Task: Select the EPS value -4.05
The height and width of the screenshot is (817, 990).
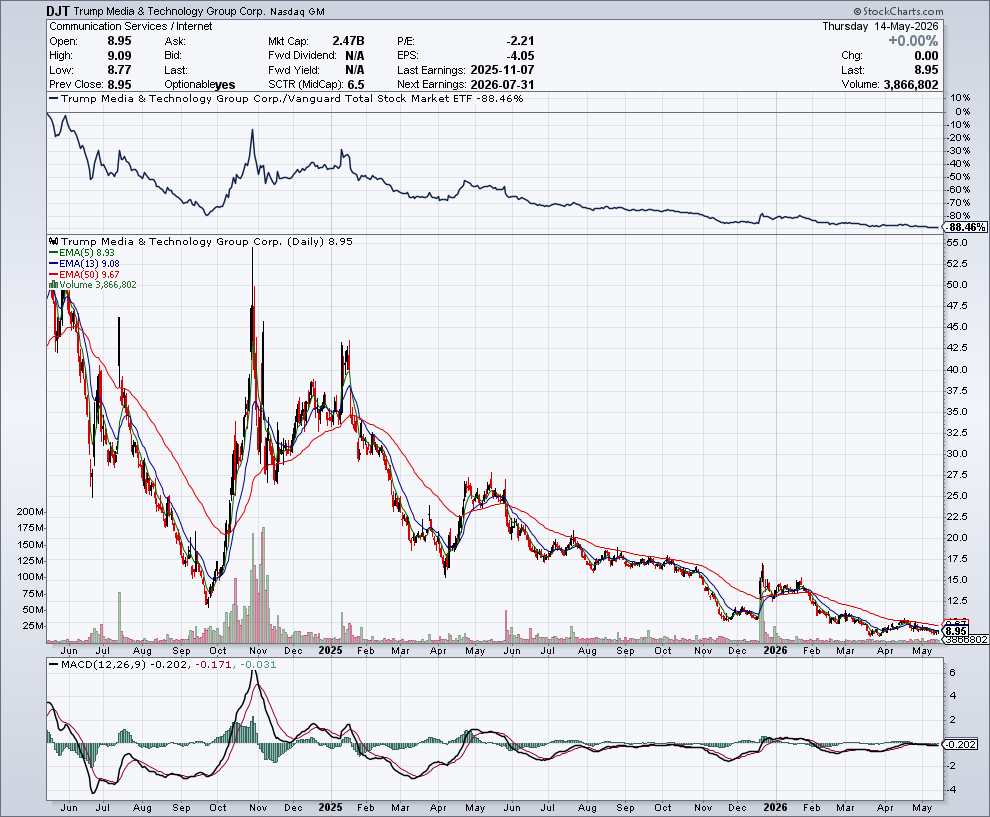Action: click(x=520, y=56)
